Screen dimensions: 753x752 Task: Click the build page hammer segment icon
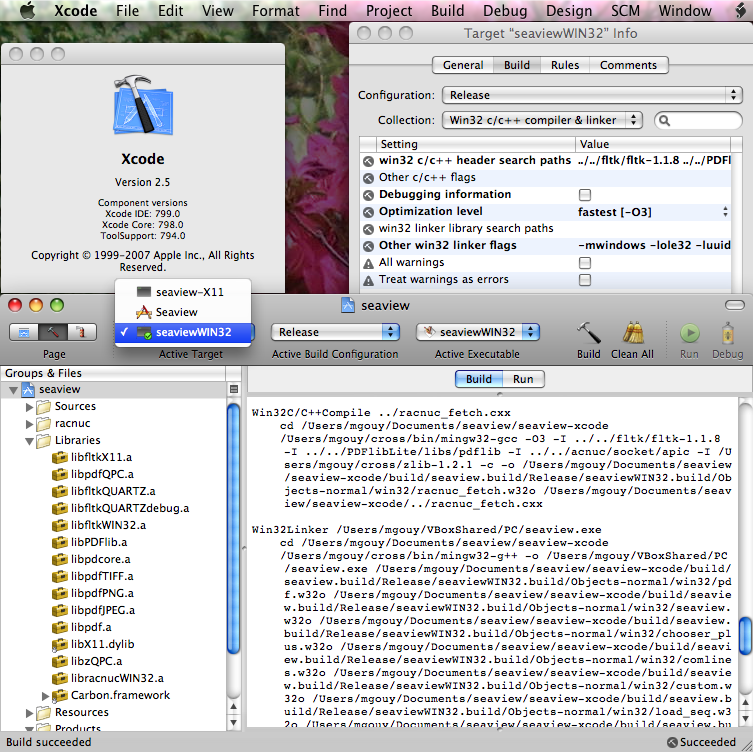(x=52, y=332)
